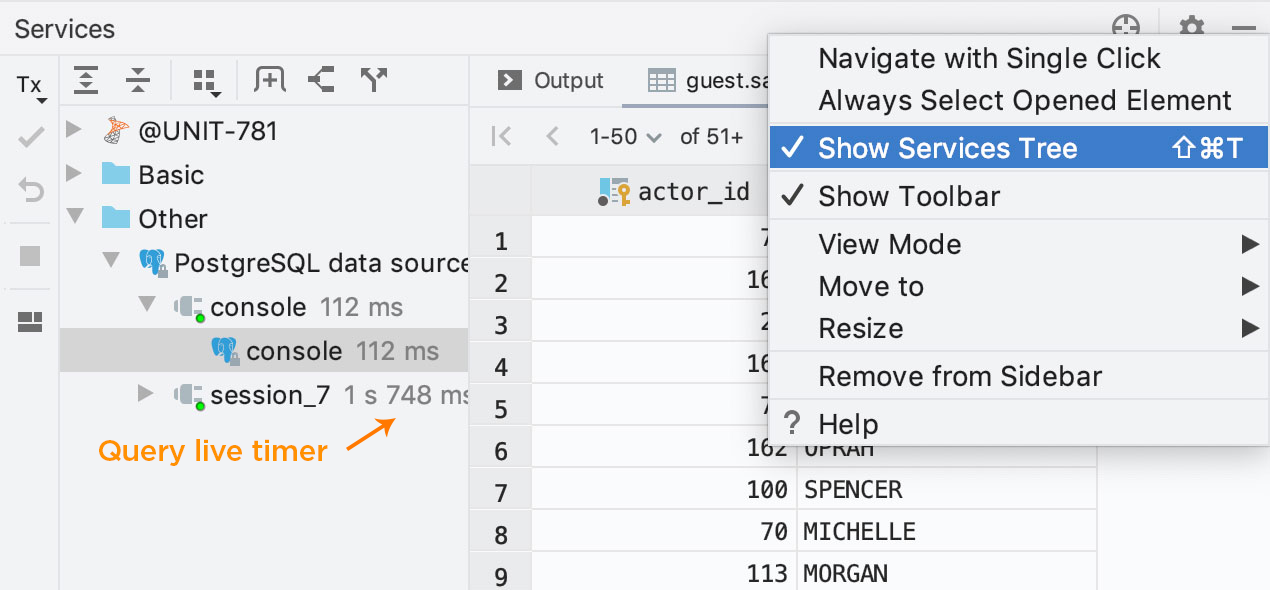The image size is (1270, 590).
Task: Open the 1-50 page size selector
Action: click(x=625, y=137)
